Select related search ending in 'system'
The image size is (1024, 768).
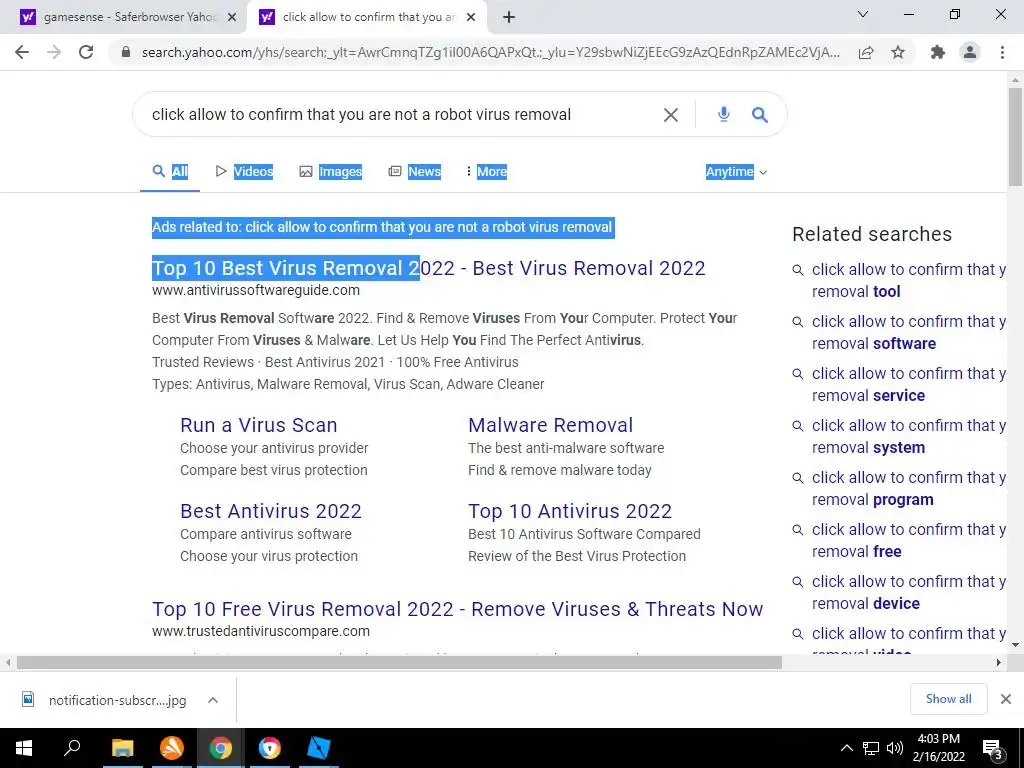coord(899,437)
